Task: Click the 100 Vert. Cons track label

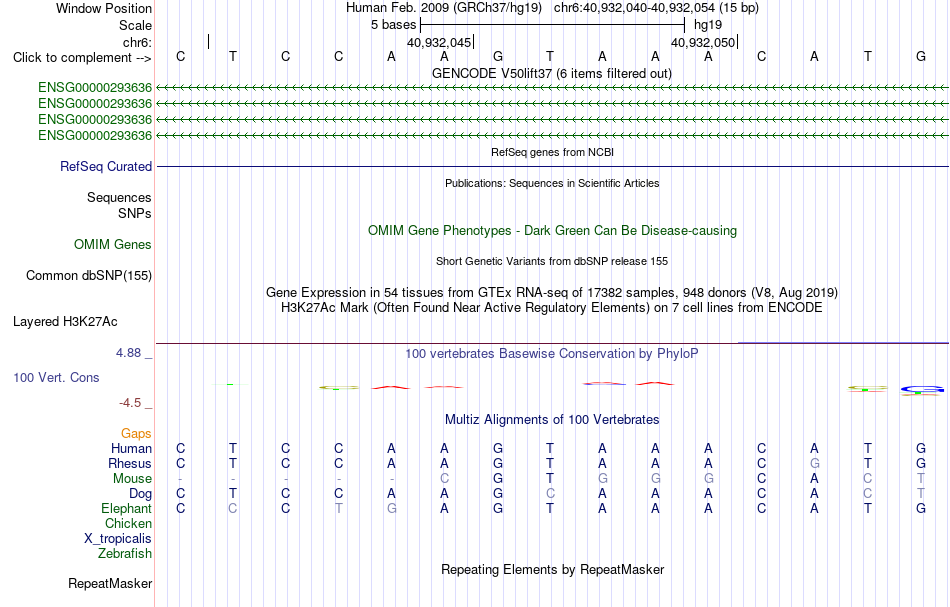Action: tap(56, 377)
